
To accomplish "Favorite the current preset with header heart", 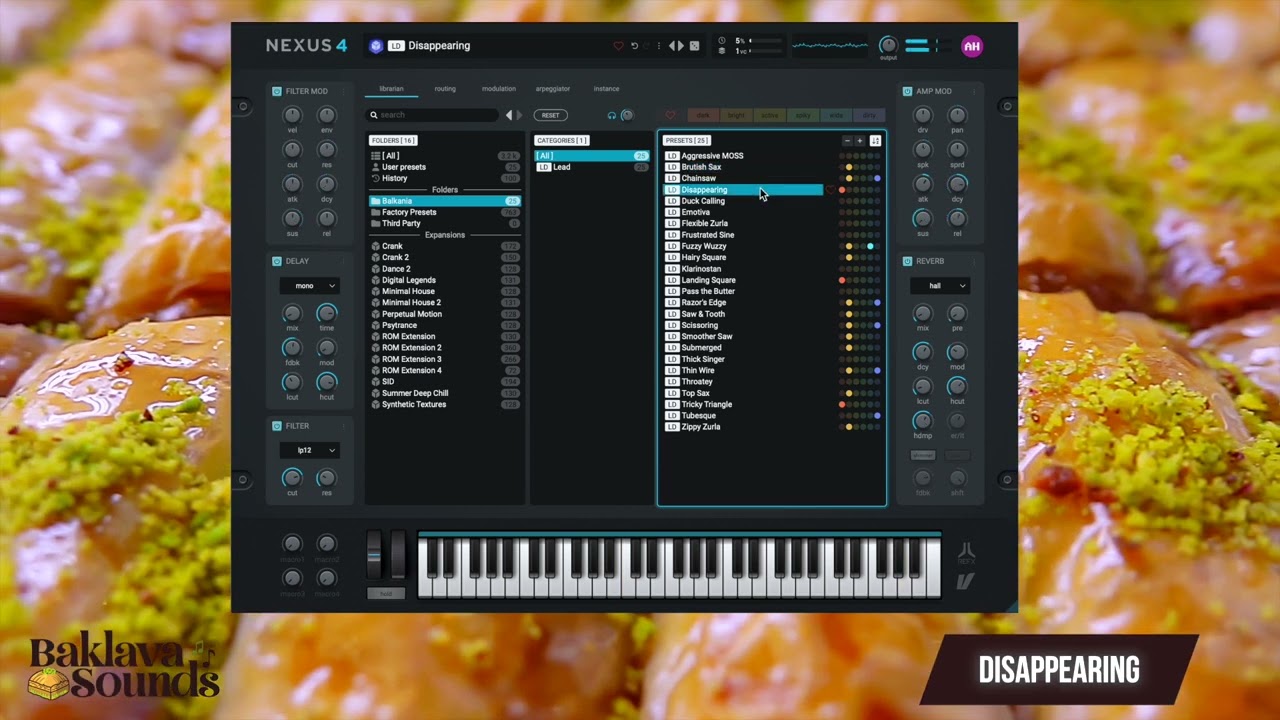I will pos(618,46).
